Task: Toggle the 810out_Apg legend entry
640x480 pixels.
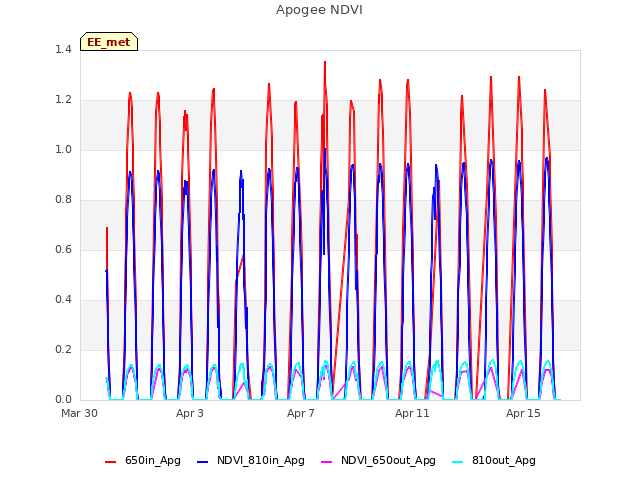Action: point(494,461)
